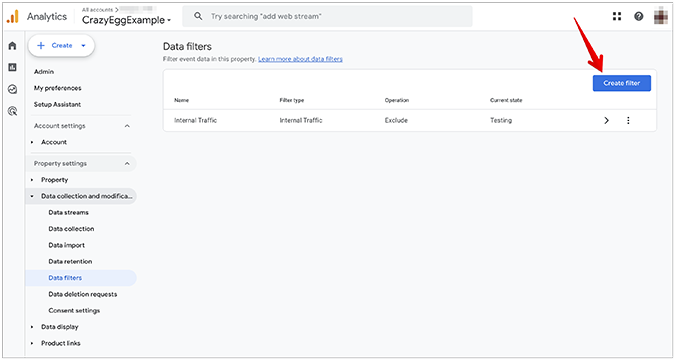Click the search magnifier icon
Viewport: 675px width, 360px height.
pos(198,16)
